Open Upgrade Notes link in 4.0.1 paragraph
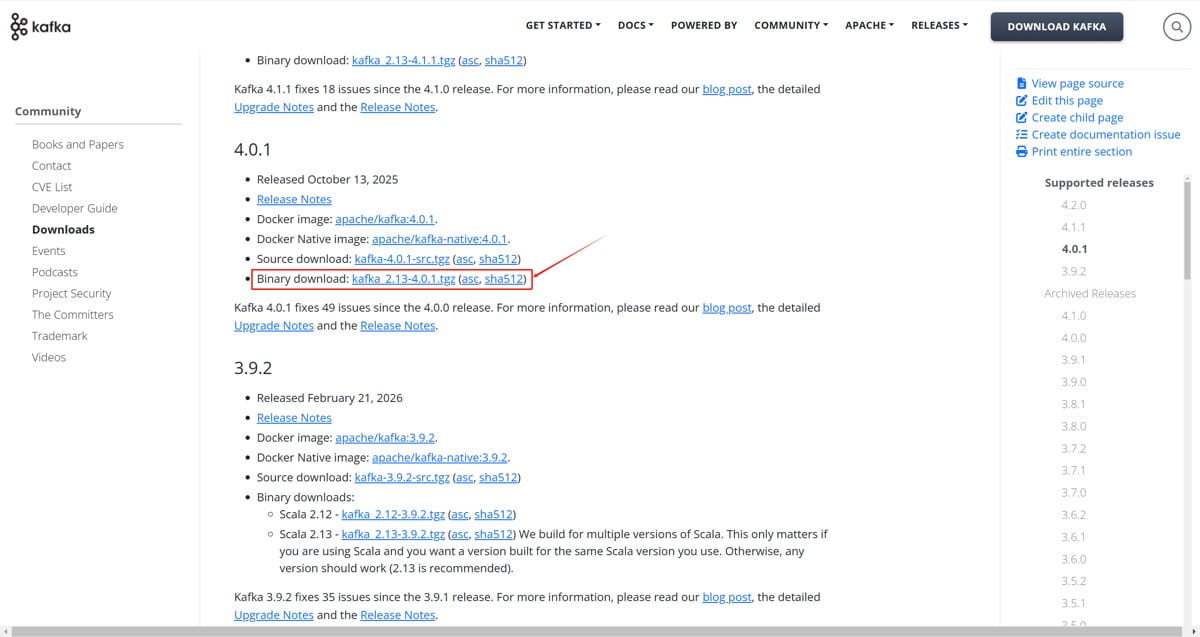The height and width of the screenshot is (637, 1200). pyautogui.click(x=274, y=326)
